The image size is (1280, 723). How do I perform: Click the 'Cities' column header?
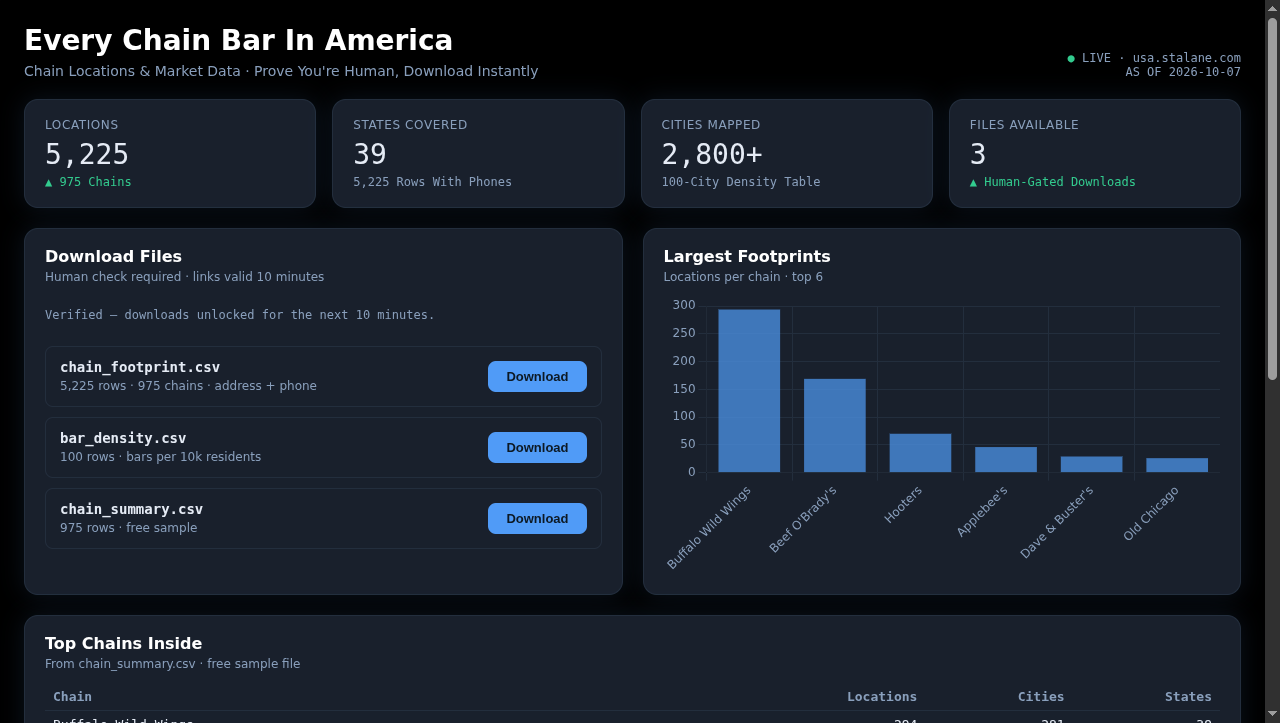pyautogui.click(x=1041, y=696)
